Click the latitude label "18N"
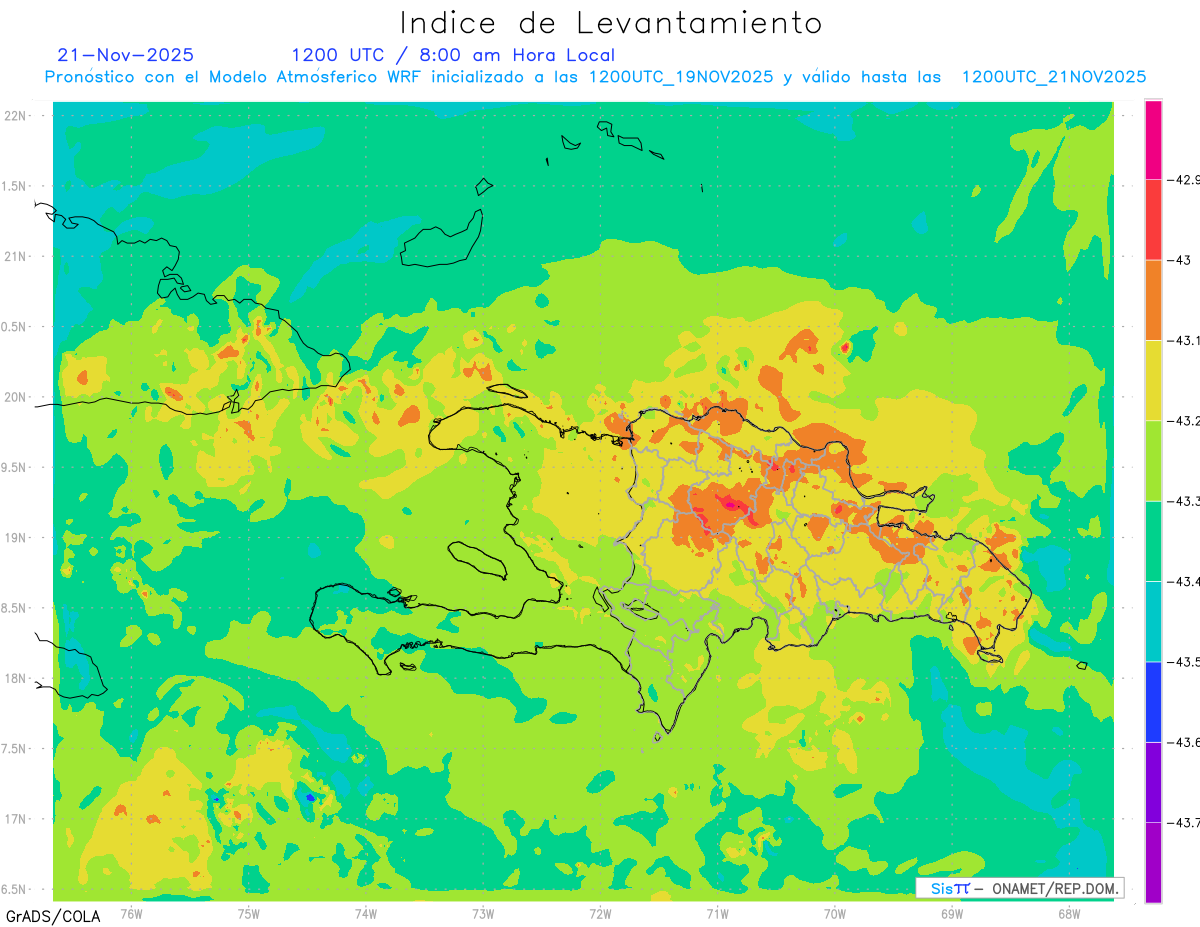Image resolution: width=1200 pixels, height=927 pixels. click(x=16, y=679)
